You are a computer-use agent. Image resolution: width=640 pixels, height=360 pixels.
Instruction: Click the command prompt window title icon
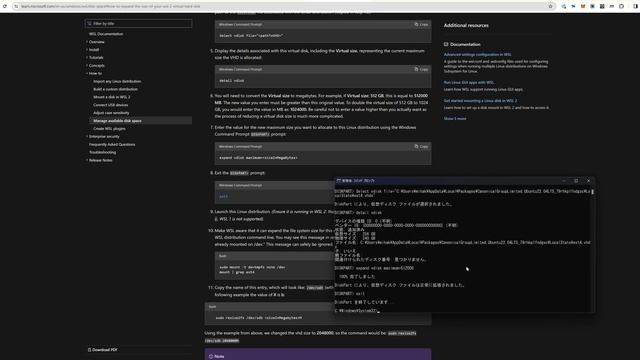pyautogui.click(x=339, y=180)
